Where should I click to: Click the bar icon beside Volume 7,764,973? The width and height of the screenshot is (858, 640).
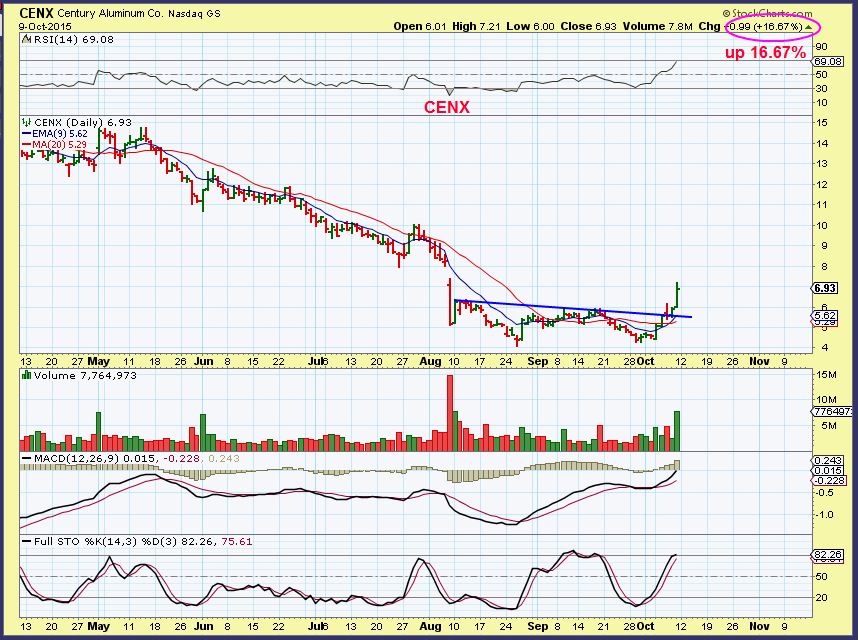click(x=25, y=375)
